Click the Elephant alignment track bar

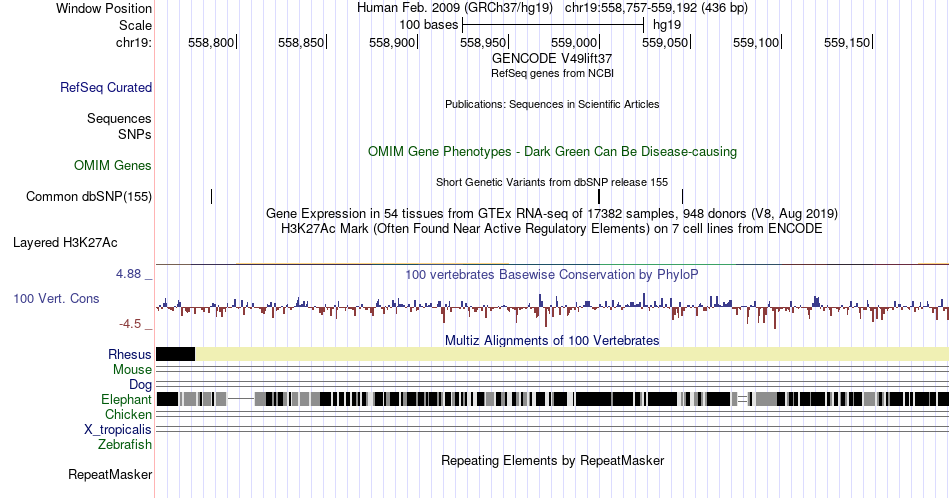click(553, 399)
